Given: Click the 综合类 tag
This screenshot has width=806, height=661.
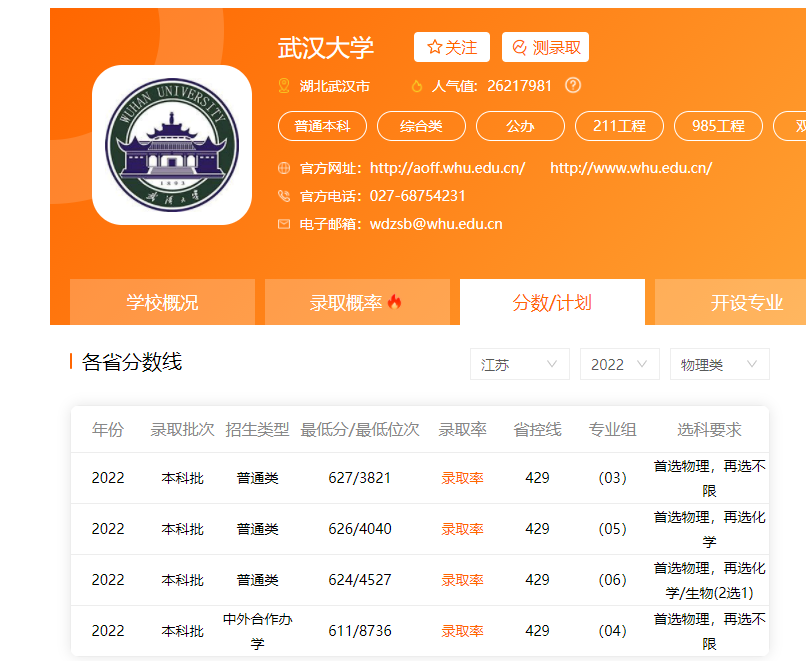Looking at the screenshot, I should pos(421,126).
